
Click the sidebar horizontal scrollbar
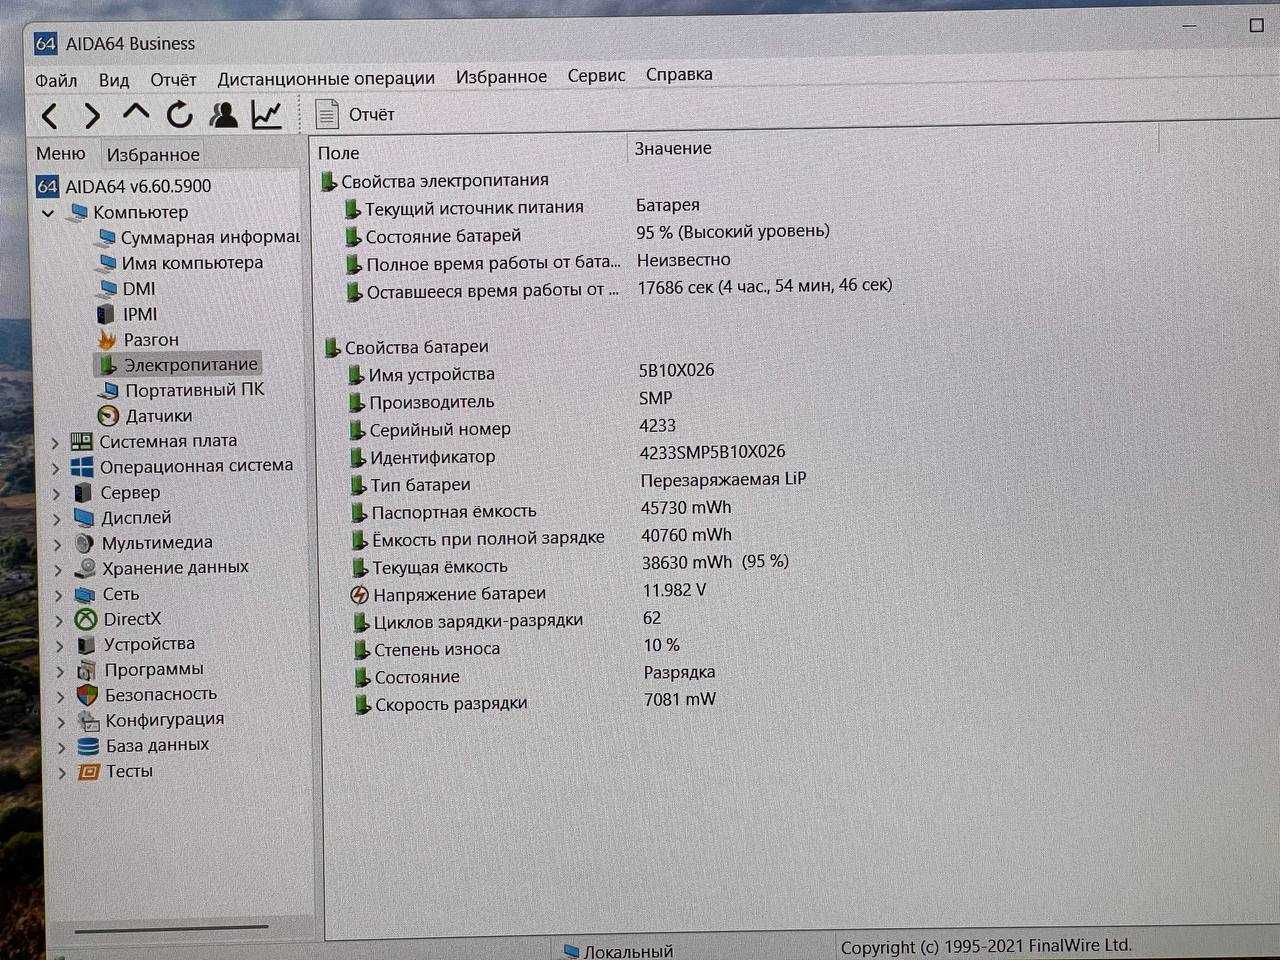tap(172, 928)
